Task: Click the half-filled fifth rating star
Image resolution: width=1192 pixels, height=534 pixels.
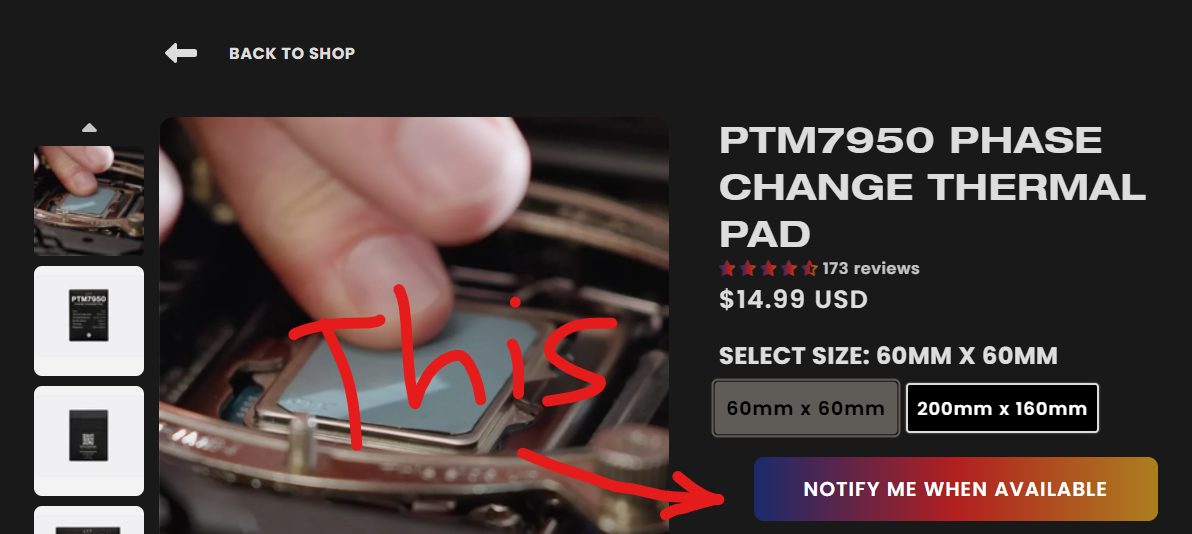Action: (x=810, y=269)
